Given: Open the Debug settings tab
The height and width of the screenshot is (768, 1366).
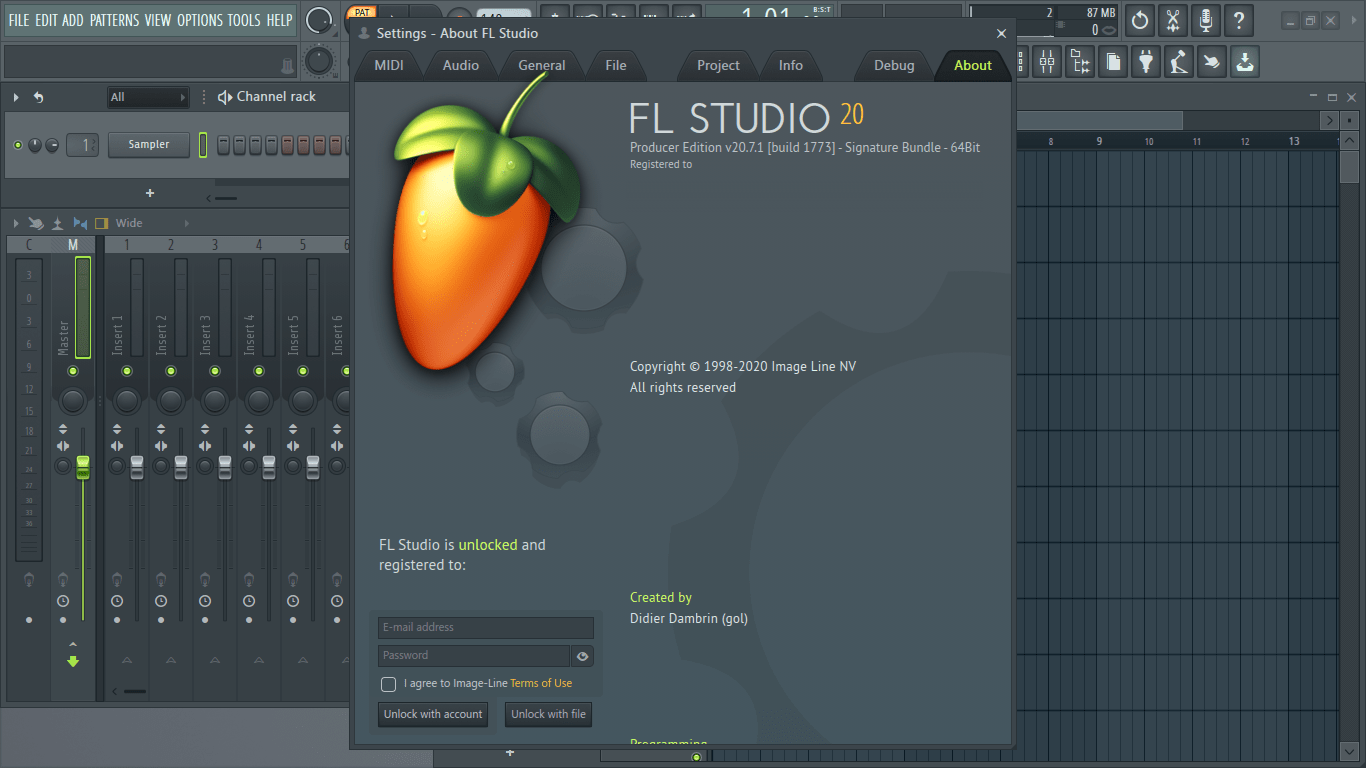Looking at the screenshot, I should pyautogui.click(x=894, y=65).
